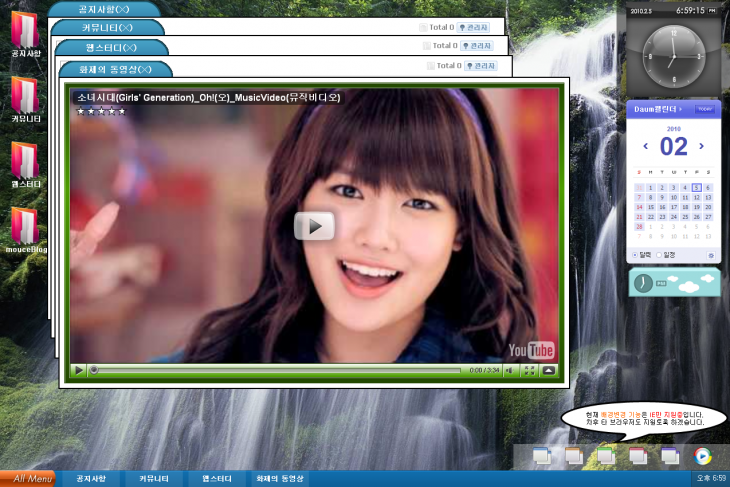
Task: Click the five-star rating on the video
Action: coord(101,111)
